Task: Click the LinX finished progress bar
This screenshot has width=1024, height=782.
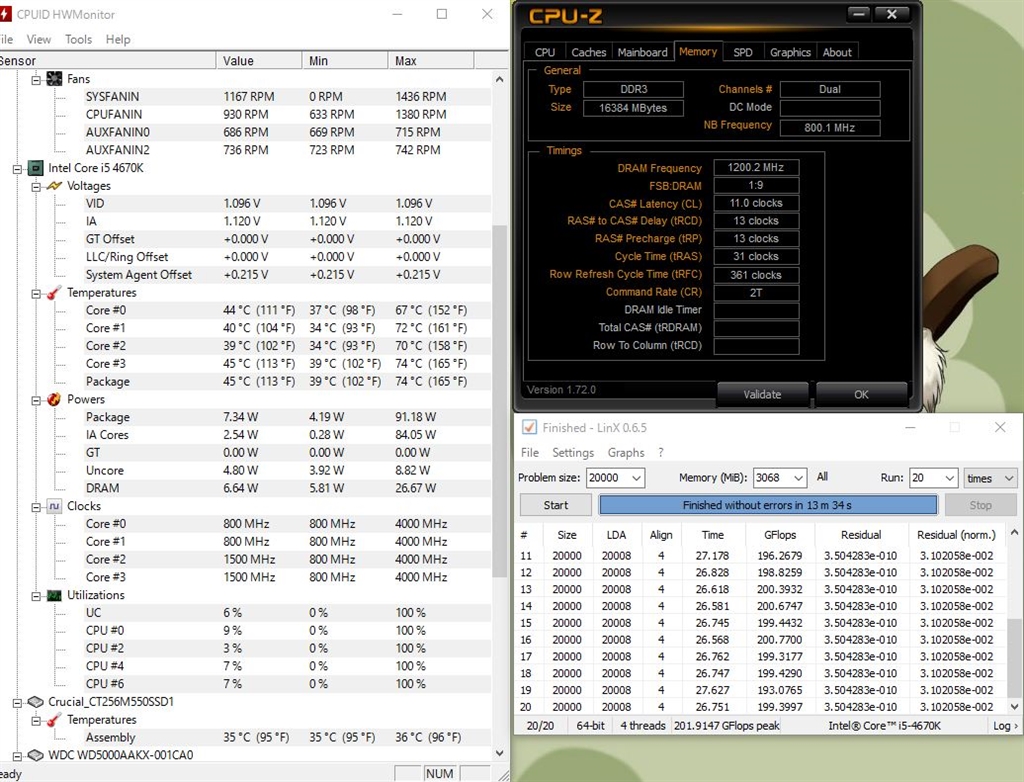Action: point(767,505)
